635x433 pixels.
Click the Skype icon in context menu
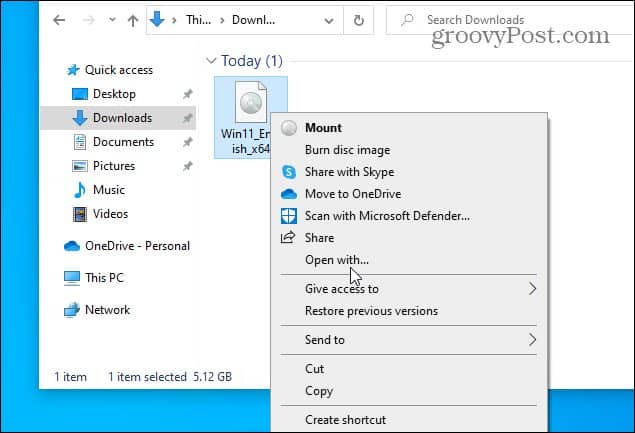tap(289, 172)
